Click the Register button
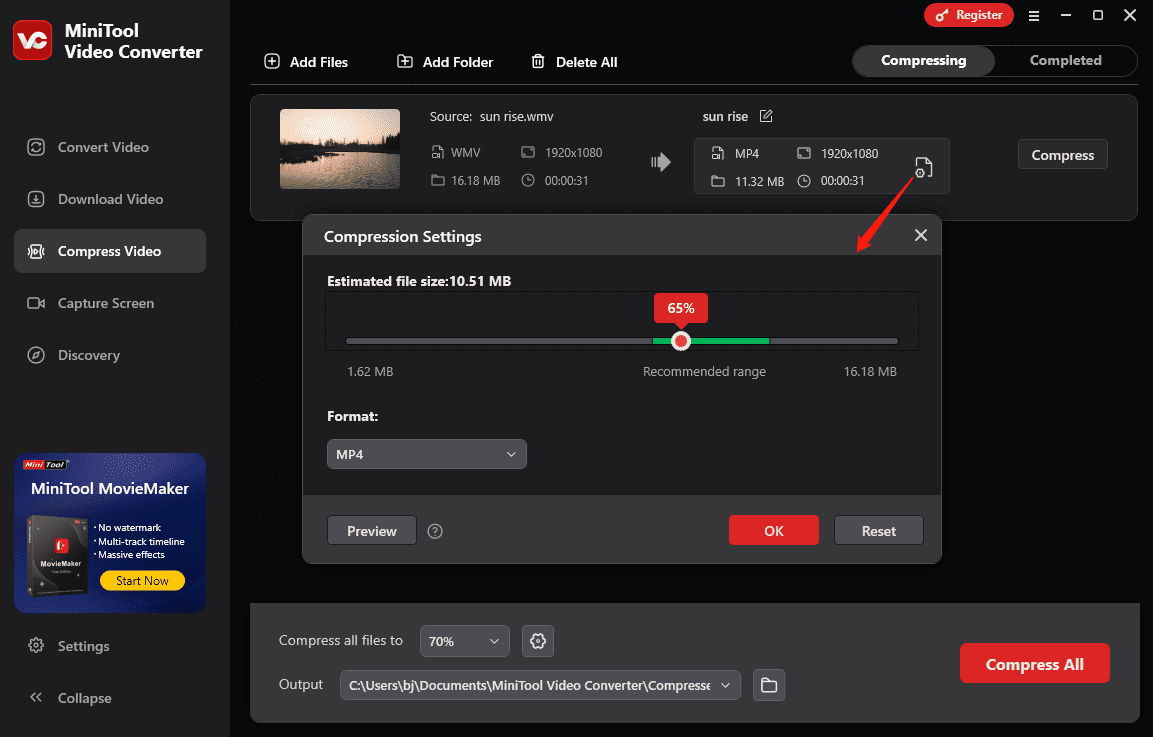 pos(968,15)
